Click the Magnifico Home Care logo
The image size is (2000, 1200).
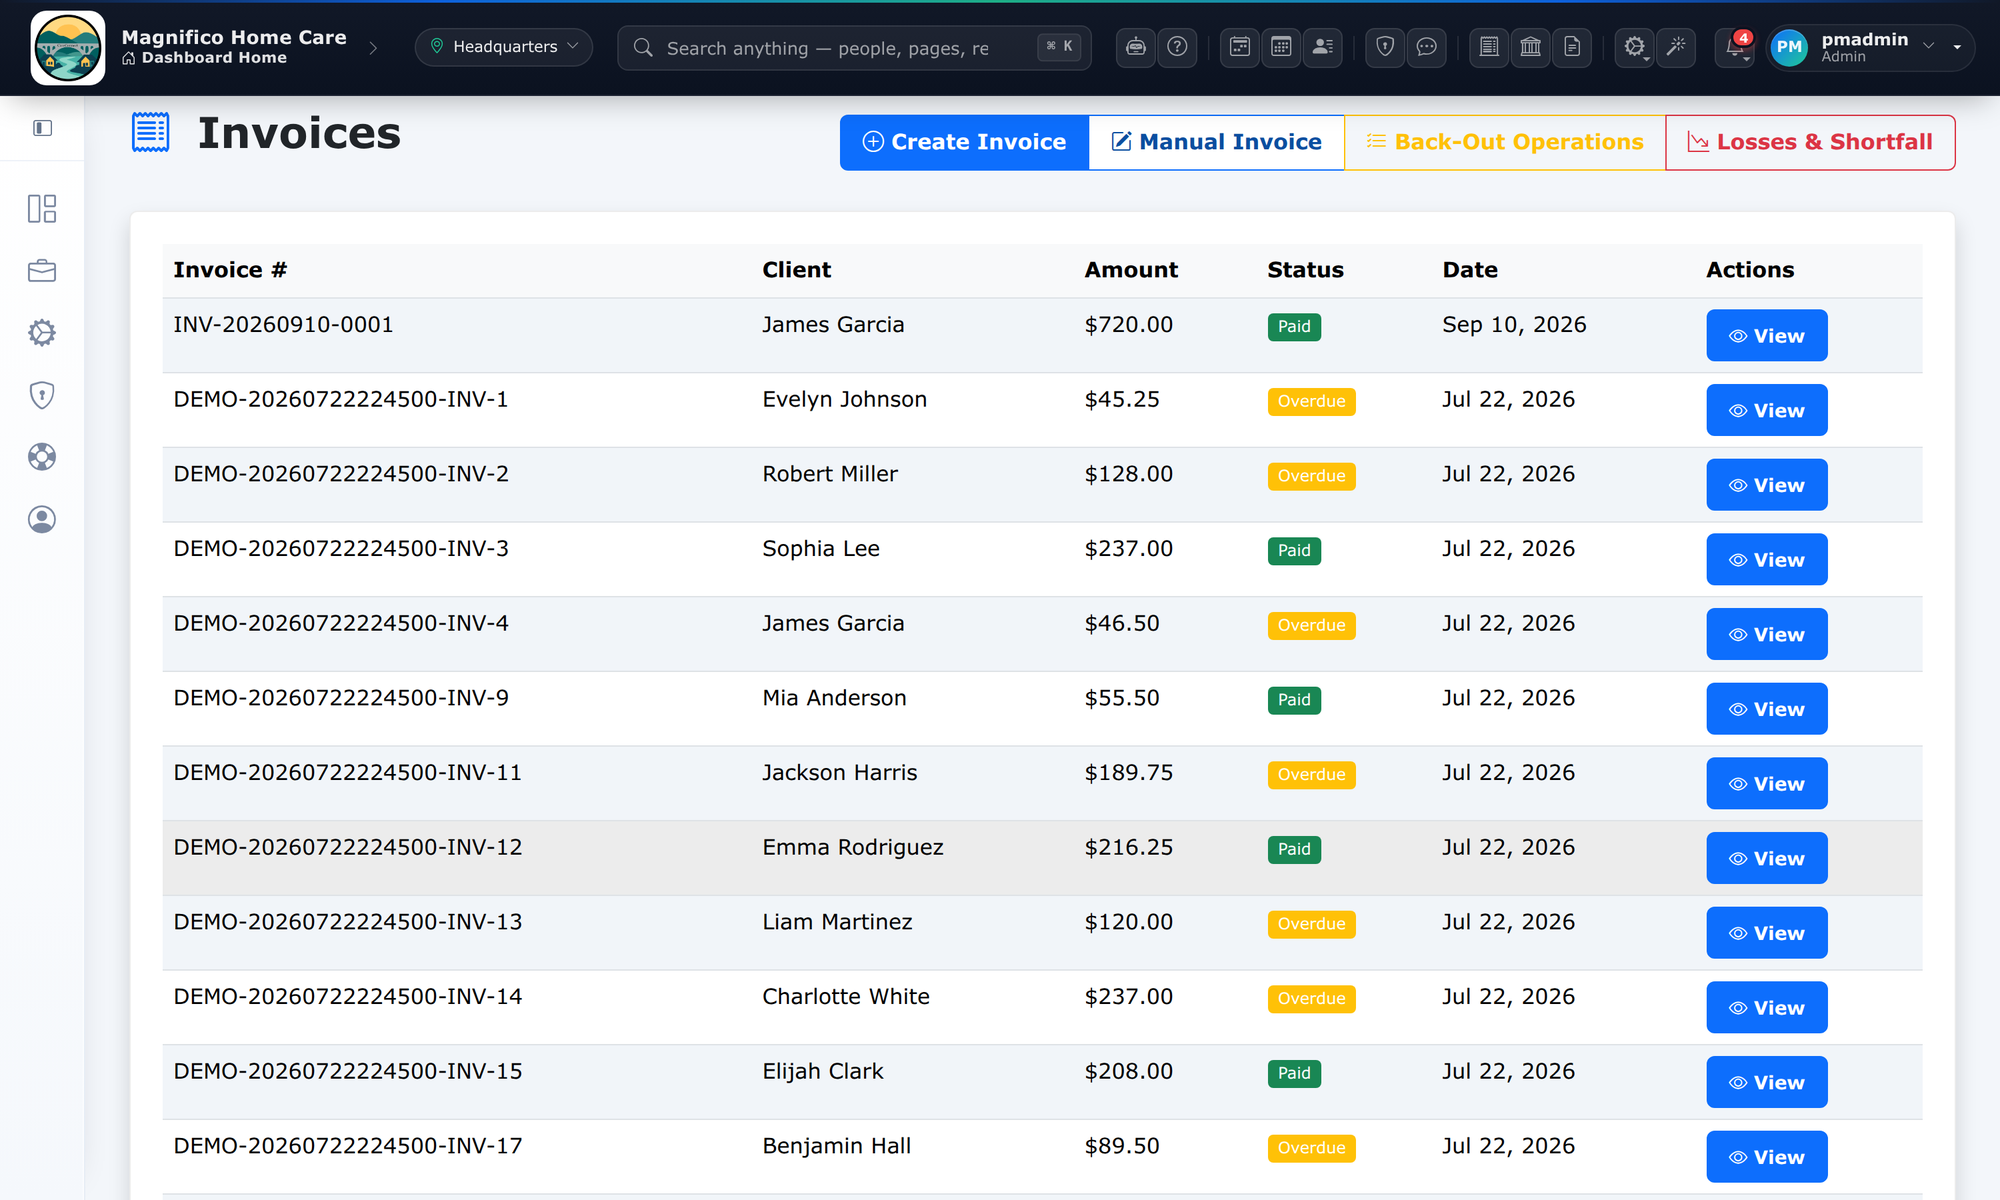[68, 48]
